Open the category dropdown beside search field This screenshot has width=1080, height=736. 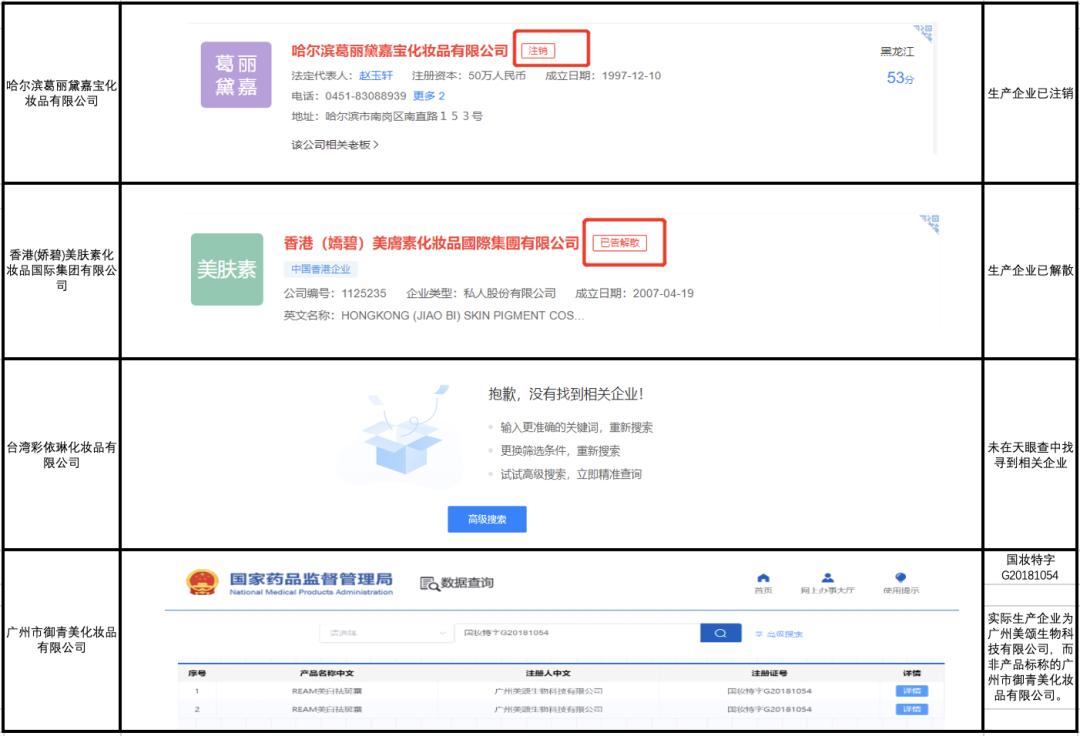point(385,633)
